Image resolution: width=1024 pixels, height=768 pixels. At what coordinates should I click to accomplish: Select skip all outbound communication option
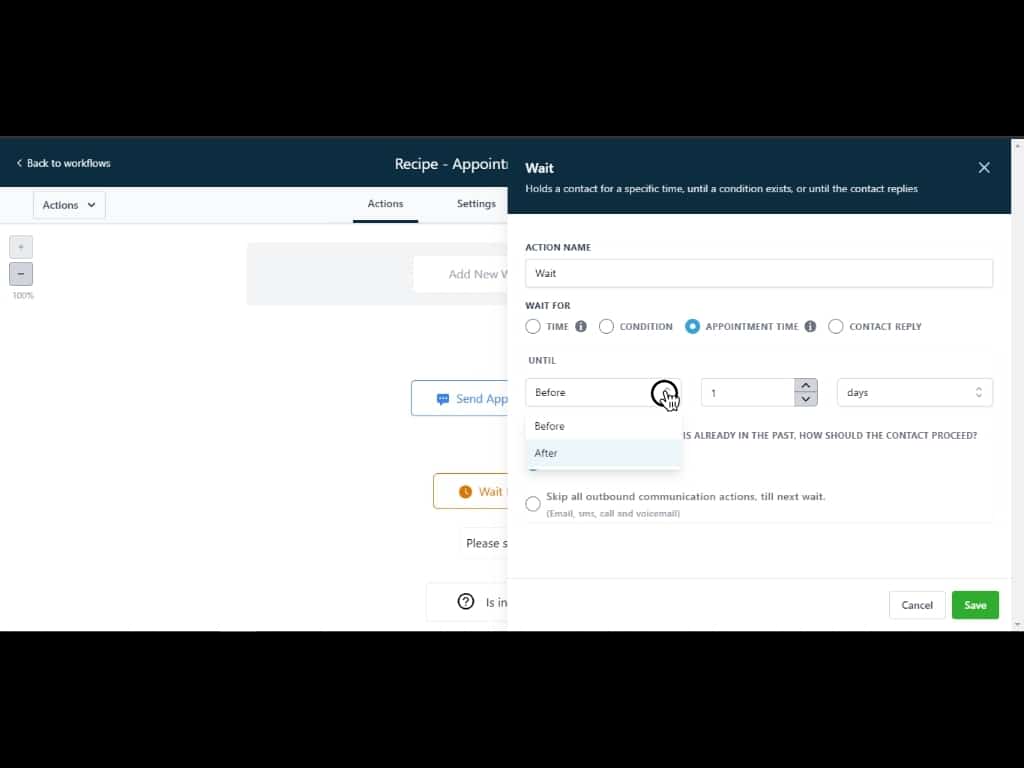coord(533,504)
